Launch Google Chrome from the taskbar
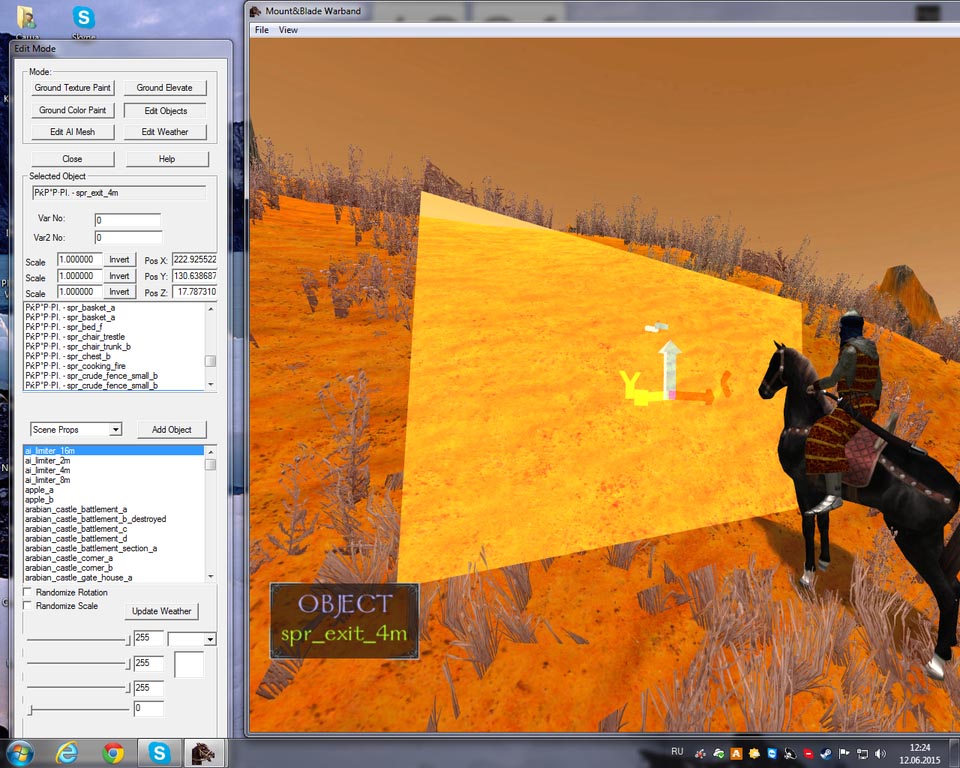Image resolution: width=960 pixels, height=768 pixels. 113,752
